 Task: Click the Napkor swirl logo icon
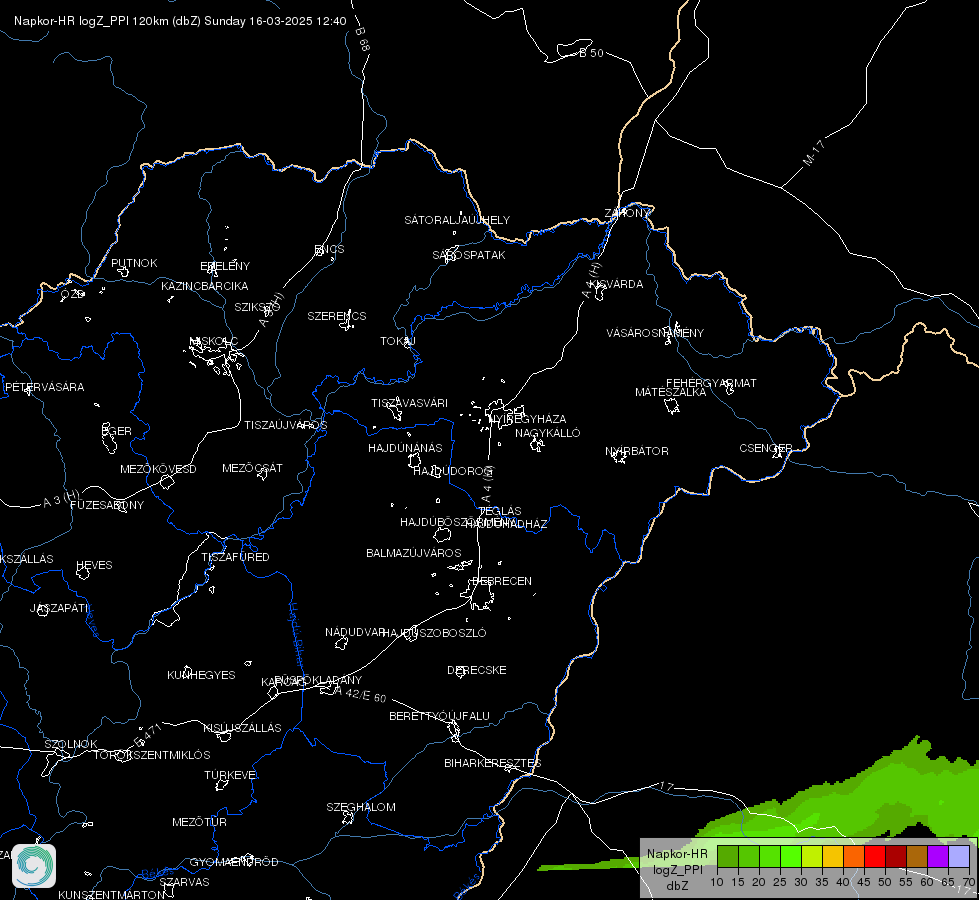point(34,866)
